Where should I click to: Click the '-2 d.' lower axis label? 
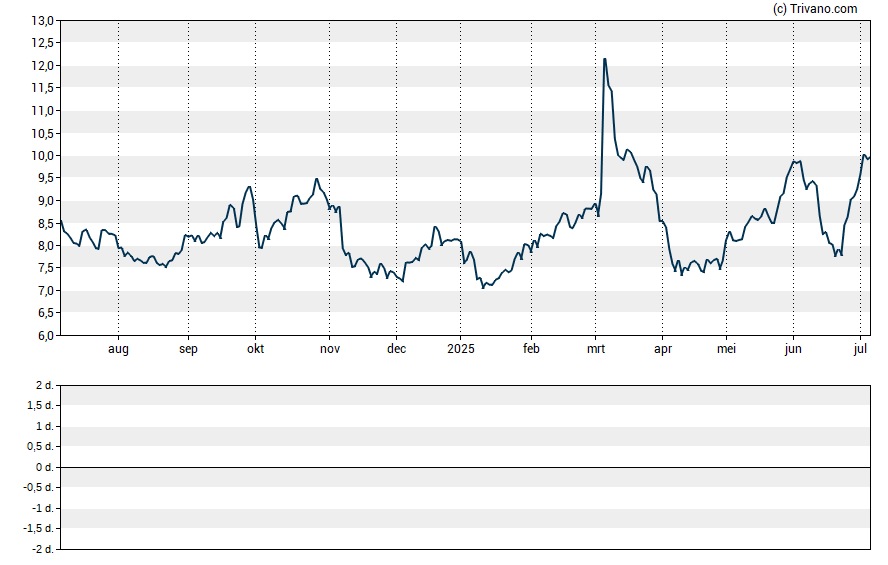43,549
